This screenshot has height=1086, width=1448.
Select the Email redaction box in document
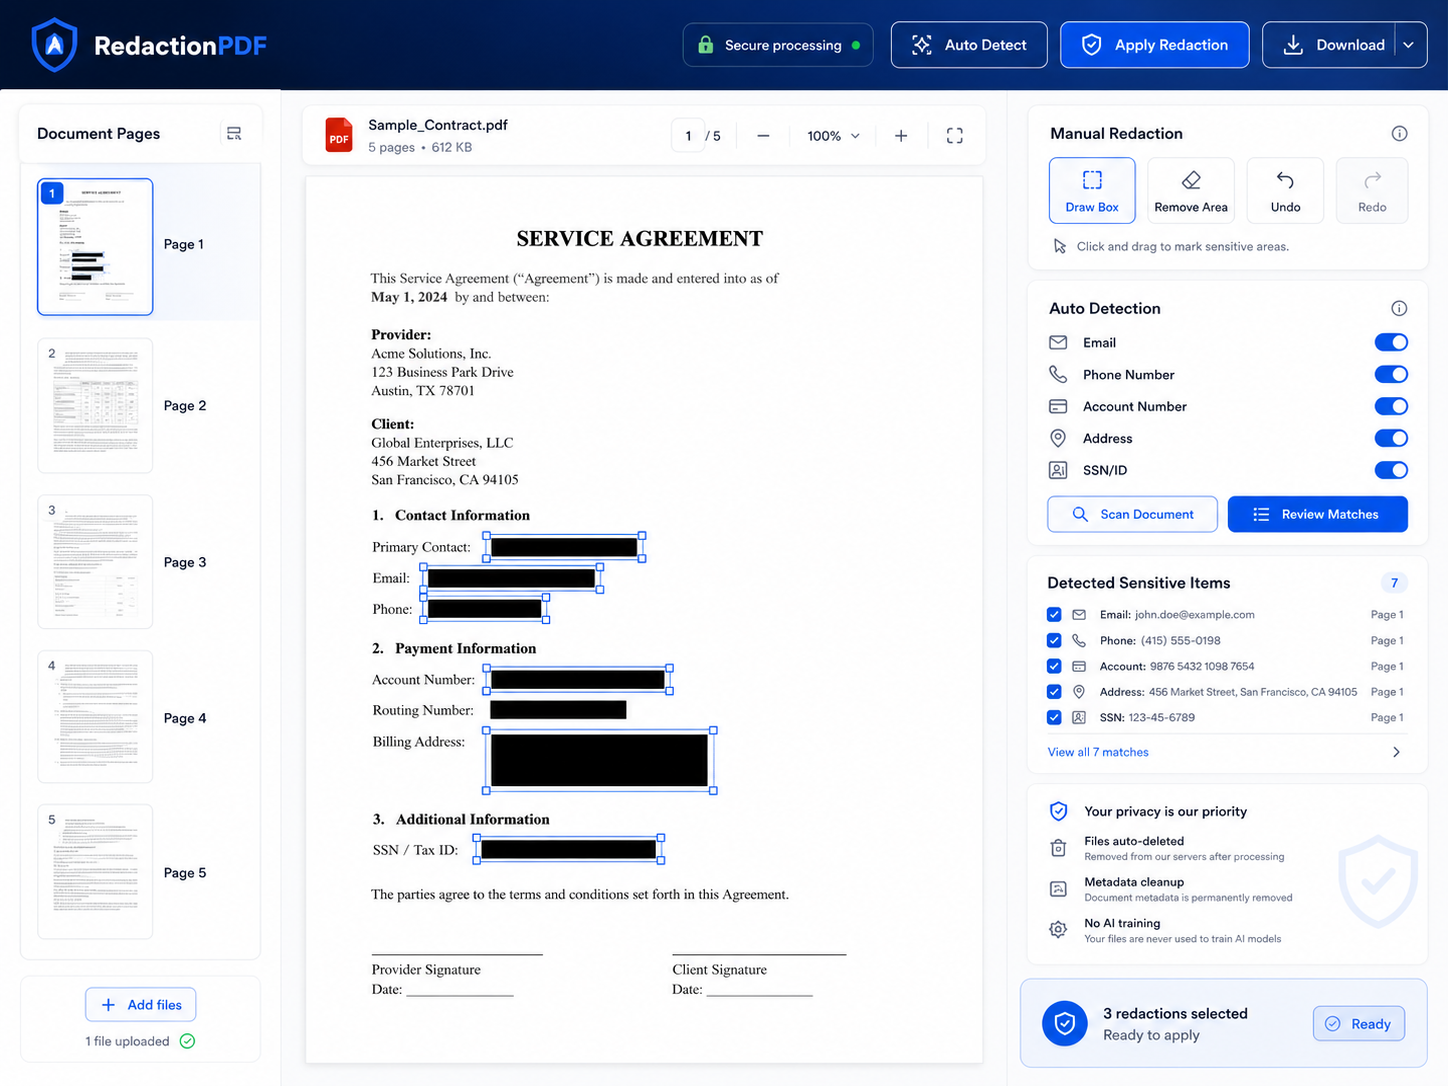click(512, 578)
